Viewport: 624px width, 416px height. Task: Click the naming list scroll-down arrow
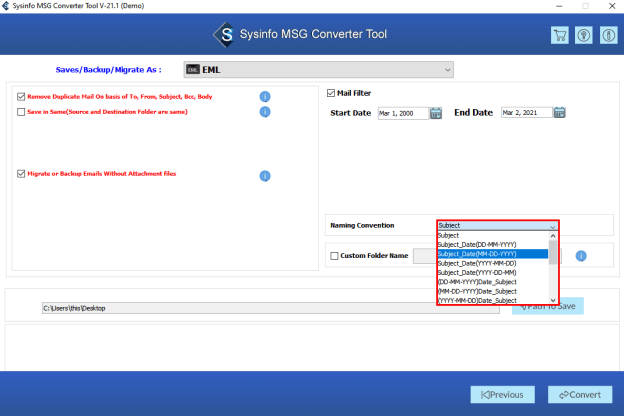tap(553, 300)
